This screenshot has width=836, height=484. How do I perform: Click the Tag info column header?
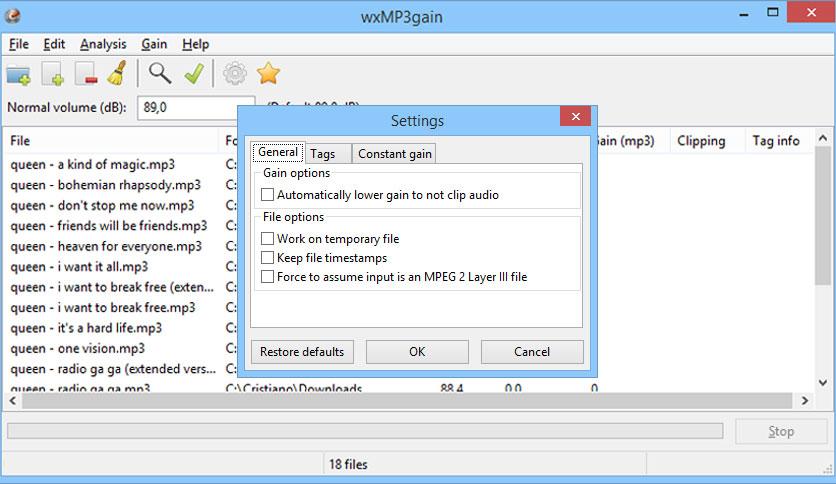(777, 141)
